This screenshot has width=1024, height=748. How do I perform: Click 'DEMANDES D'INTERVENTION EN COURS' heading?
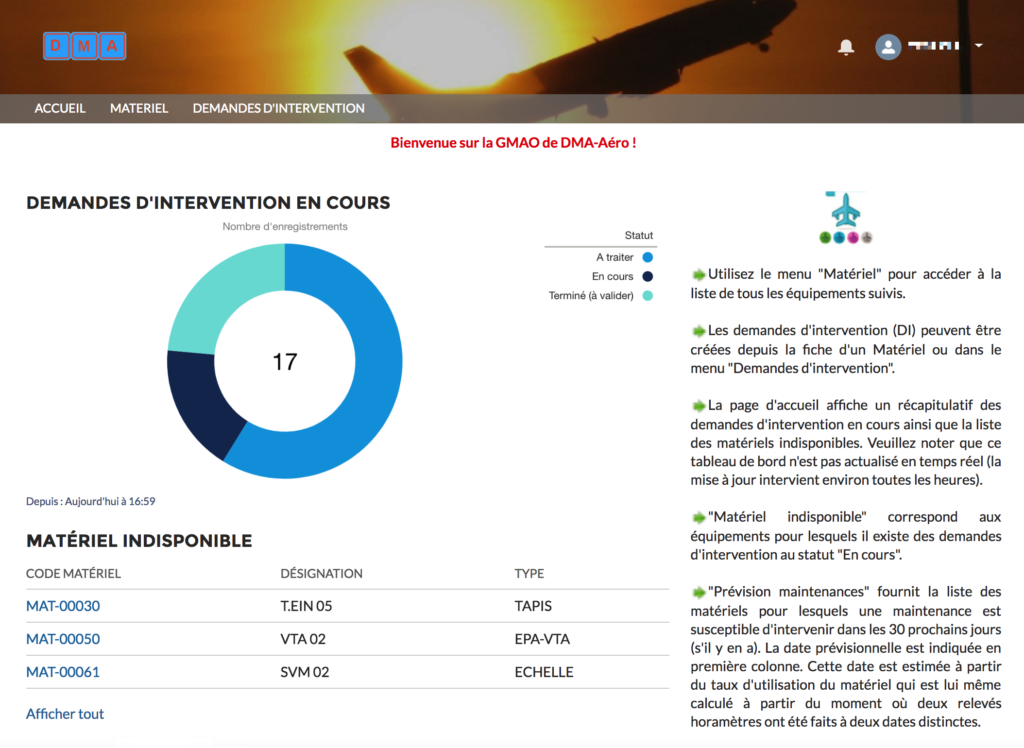click(x=208, y=203)
